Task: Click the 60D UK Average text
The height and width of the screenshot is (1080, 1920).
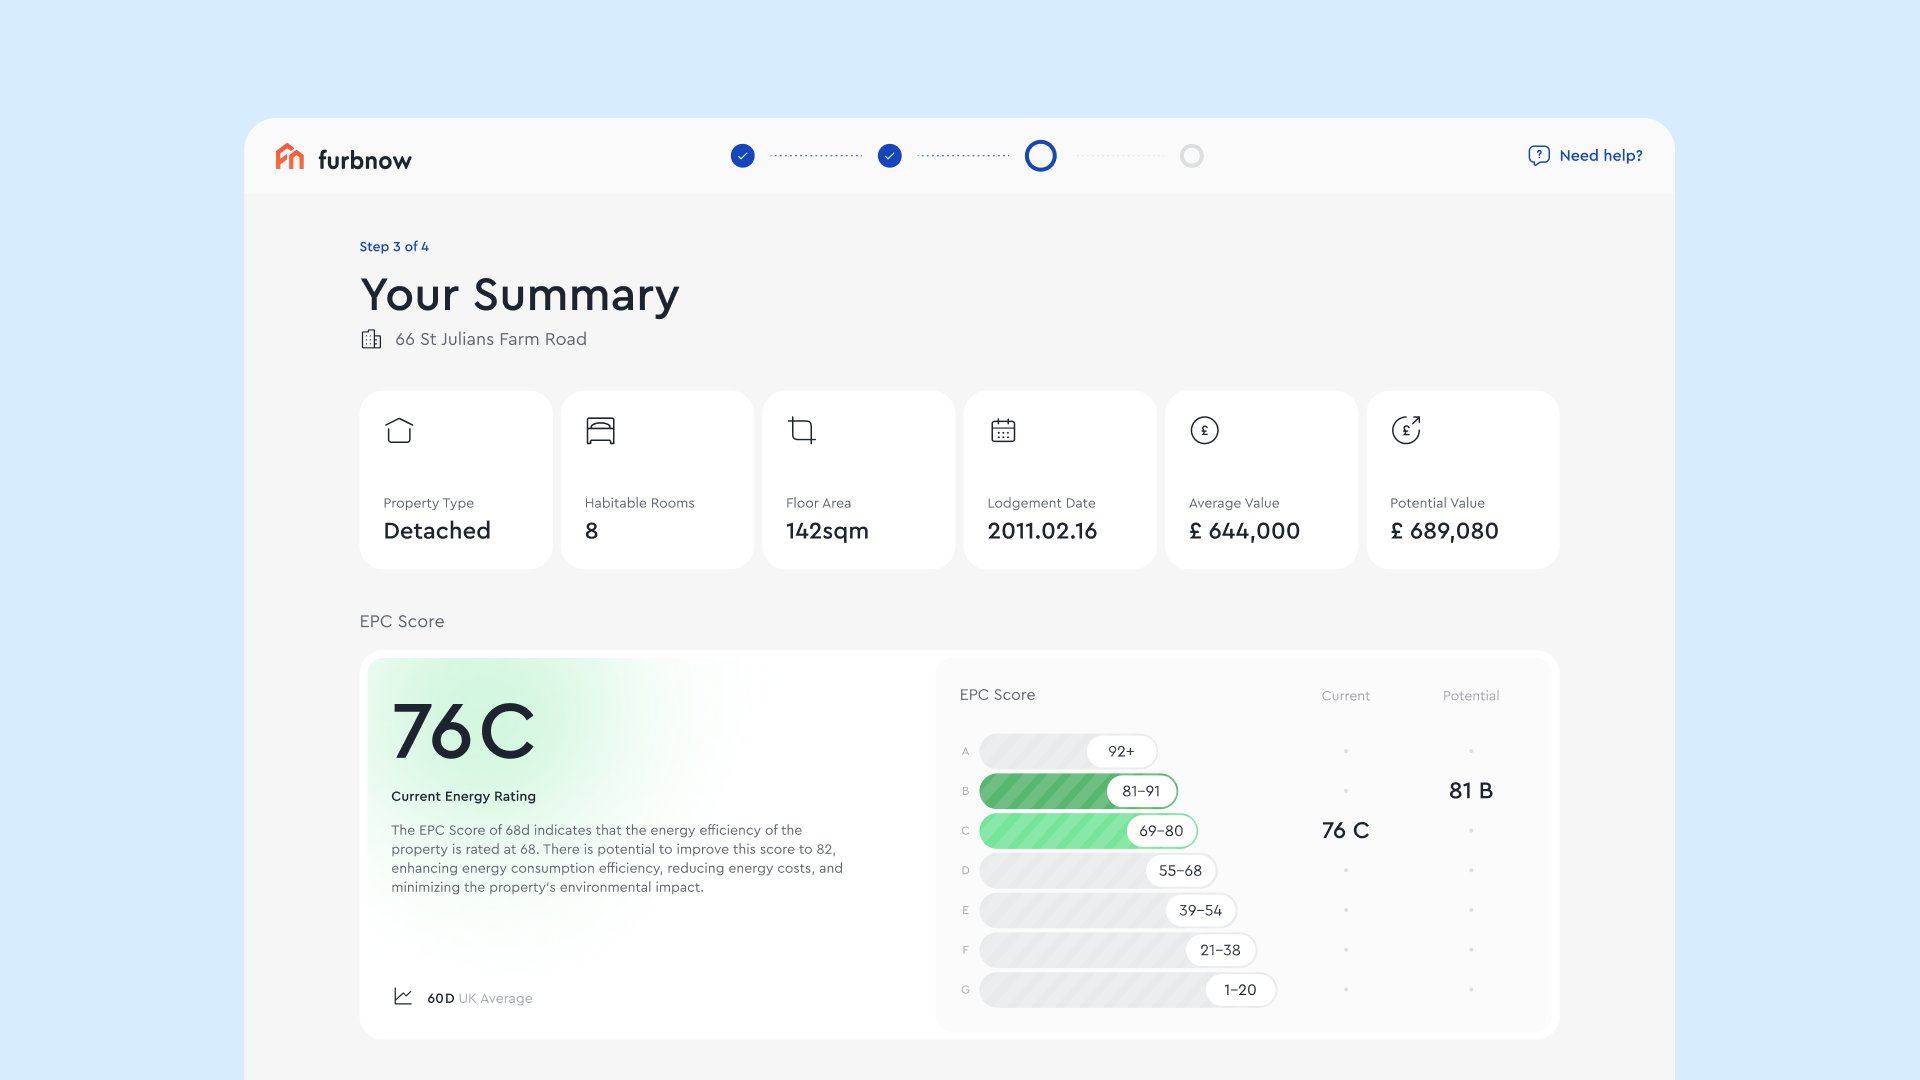Action: pyautogui.click(x=479, y=998)
